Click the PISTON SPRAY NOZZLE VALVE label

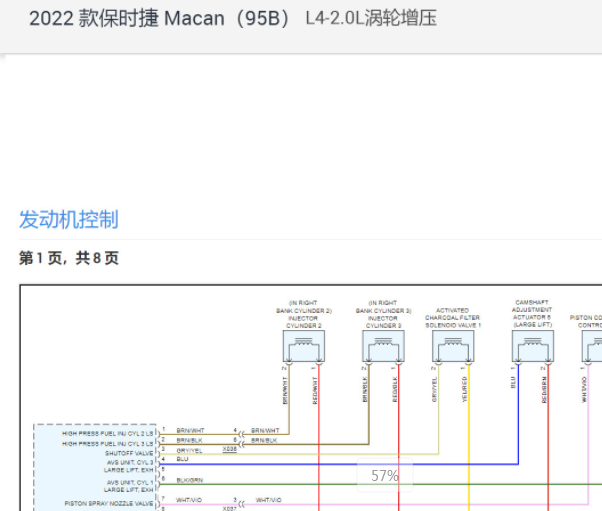pos(109,503)
